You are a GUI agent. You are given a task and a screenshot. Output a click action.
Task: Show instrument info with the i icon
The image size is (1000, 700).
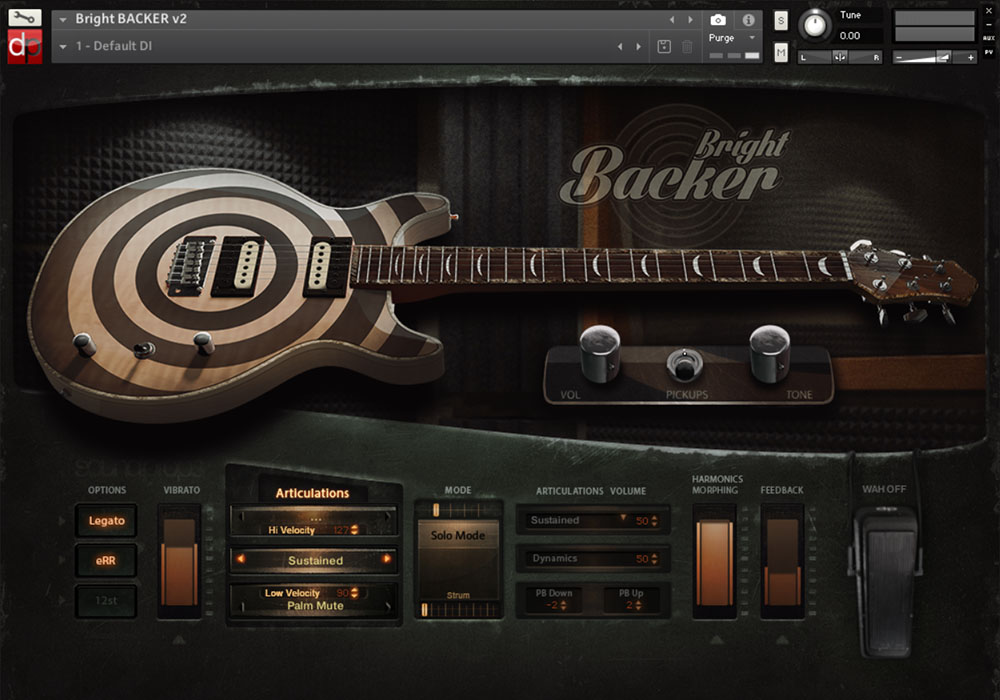coord(749,20)
